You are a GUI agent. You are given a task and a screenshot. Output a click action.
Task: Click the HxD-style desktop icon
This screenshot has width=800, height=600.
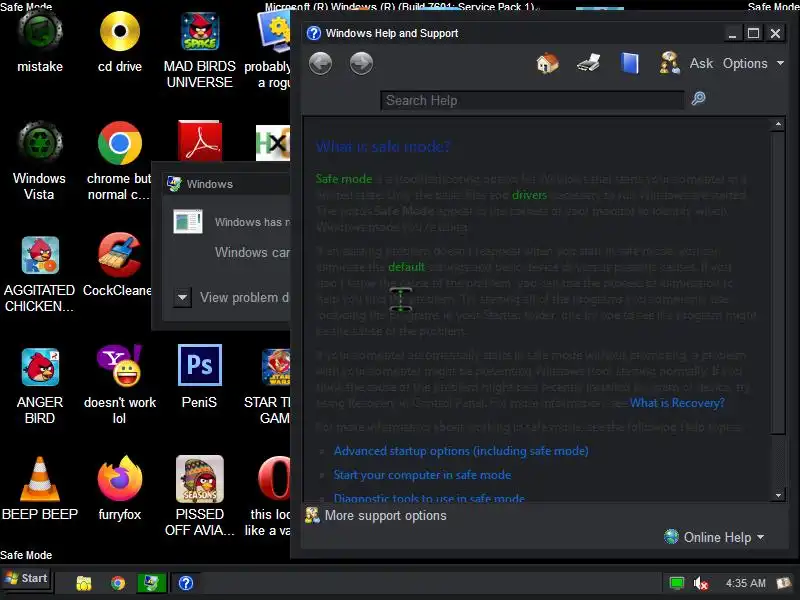coord(273,143)
